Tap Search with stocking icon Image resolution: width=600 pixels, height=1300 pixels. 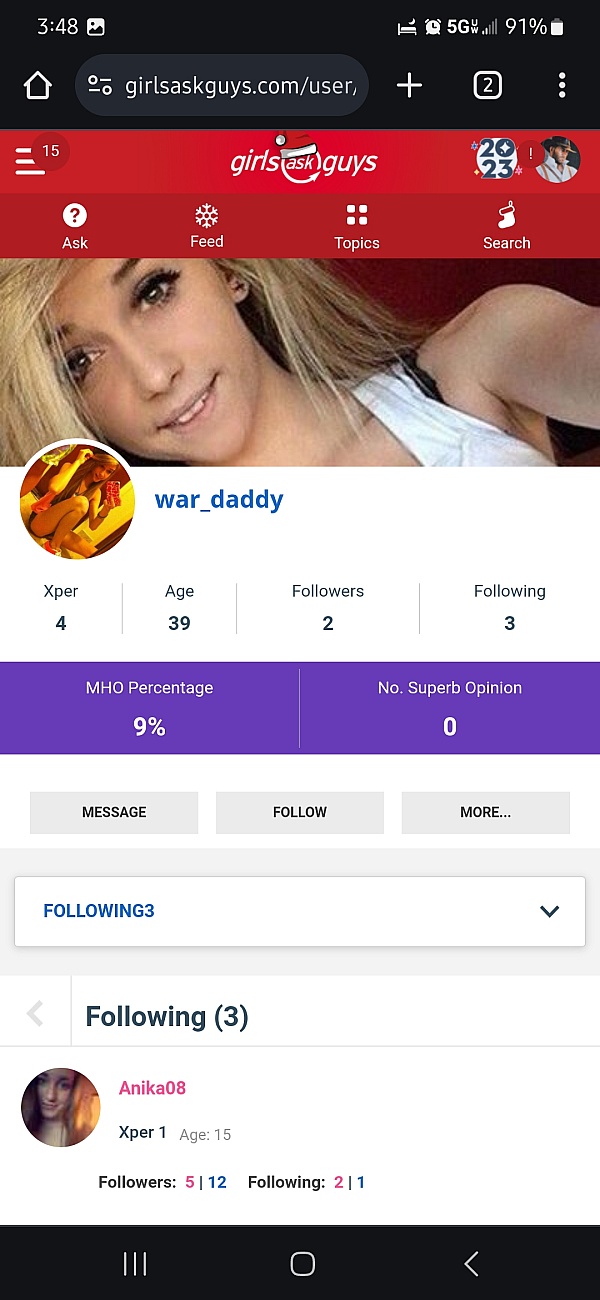[507, 226]
